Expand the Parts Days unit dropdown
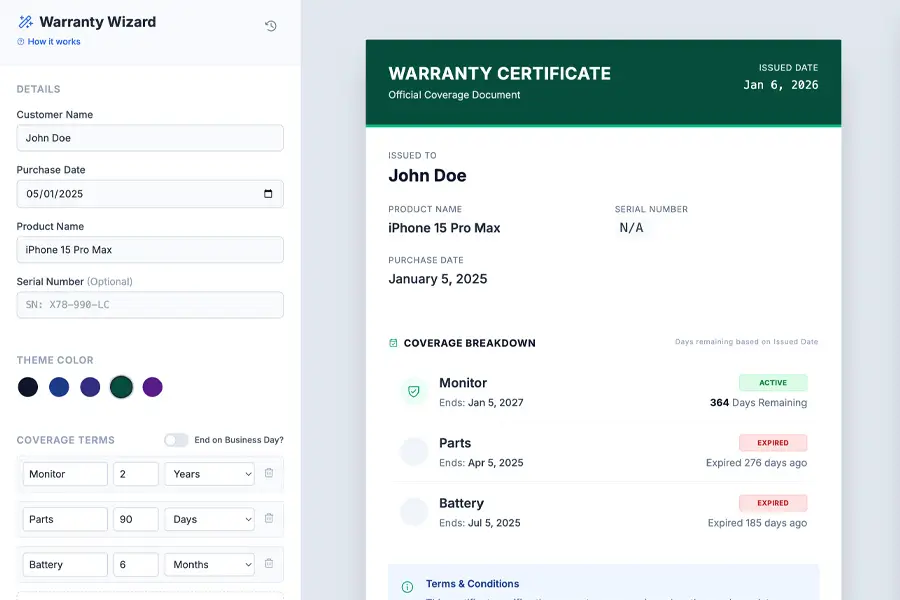 coord(209,519)
